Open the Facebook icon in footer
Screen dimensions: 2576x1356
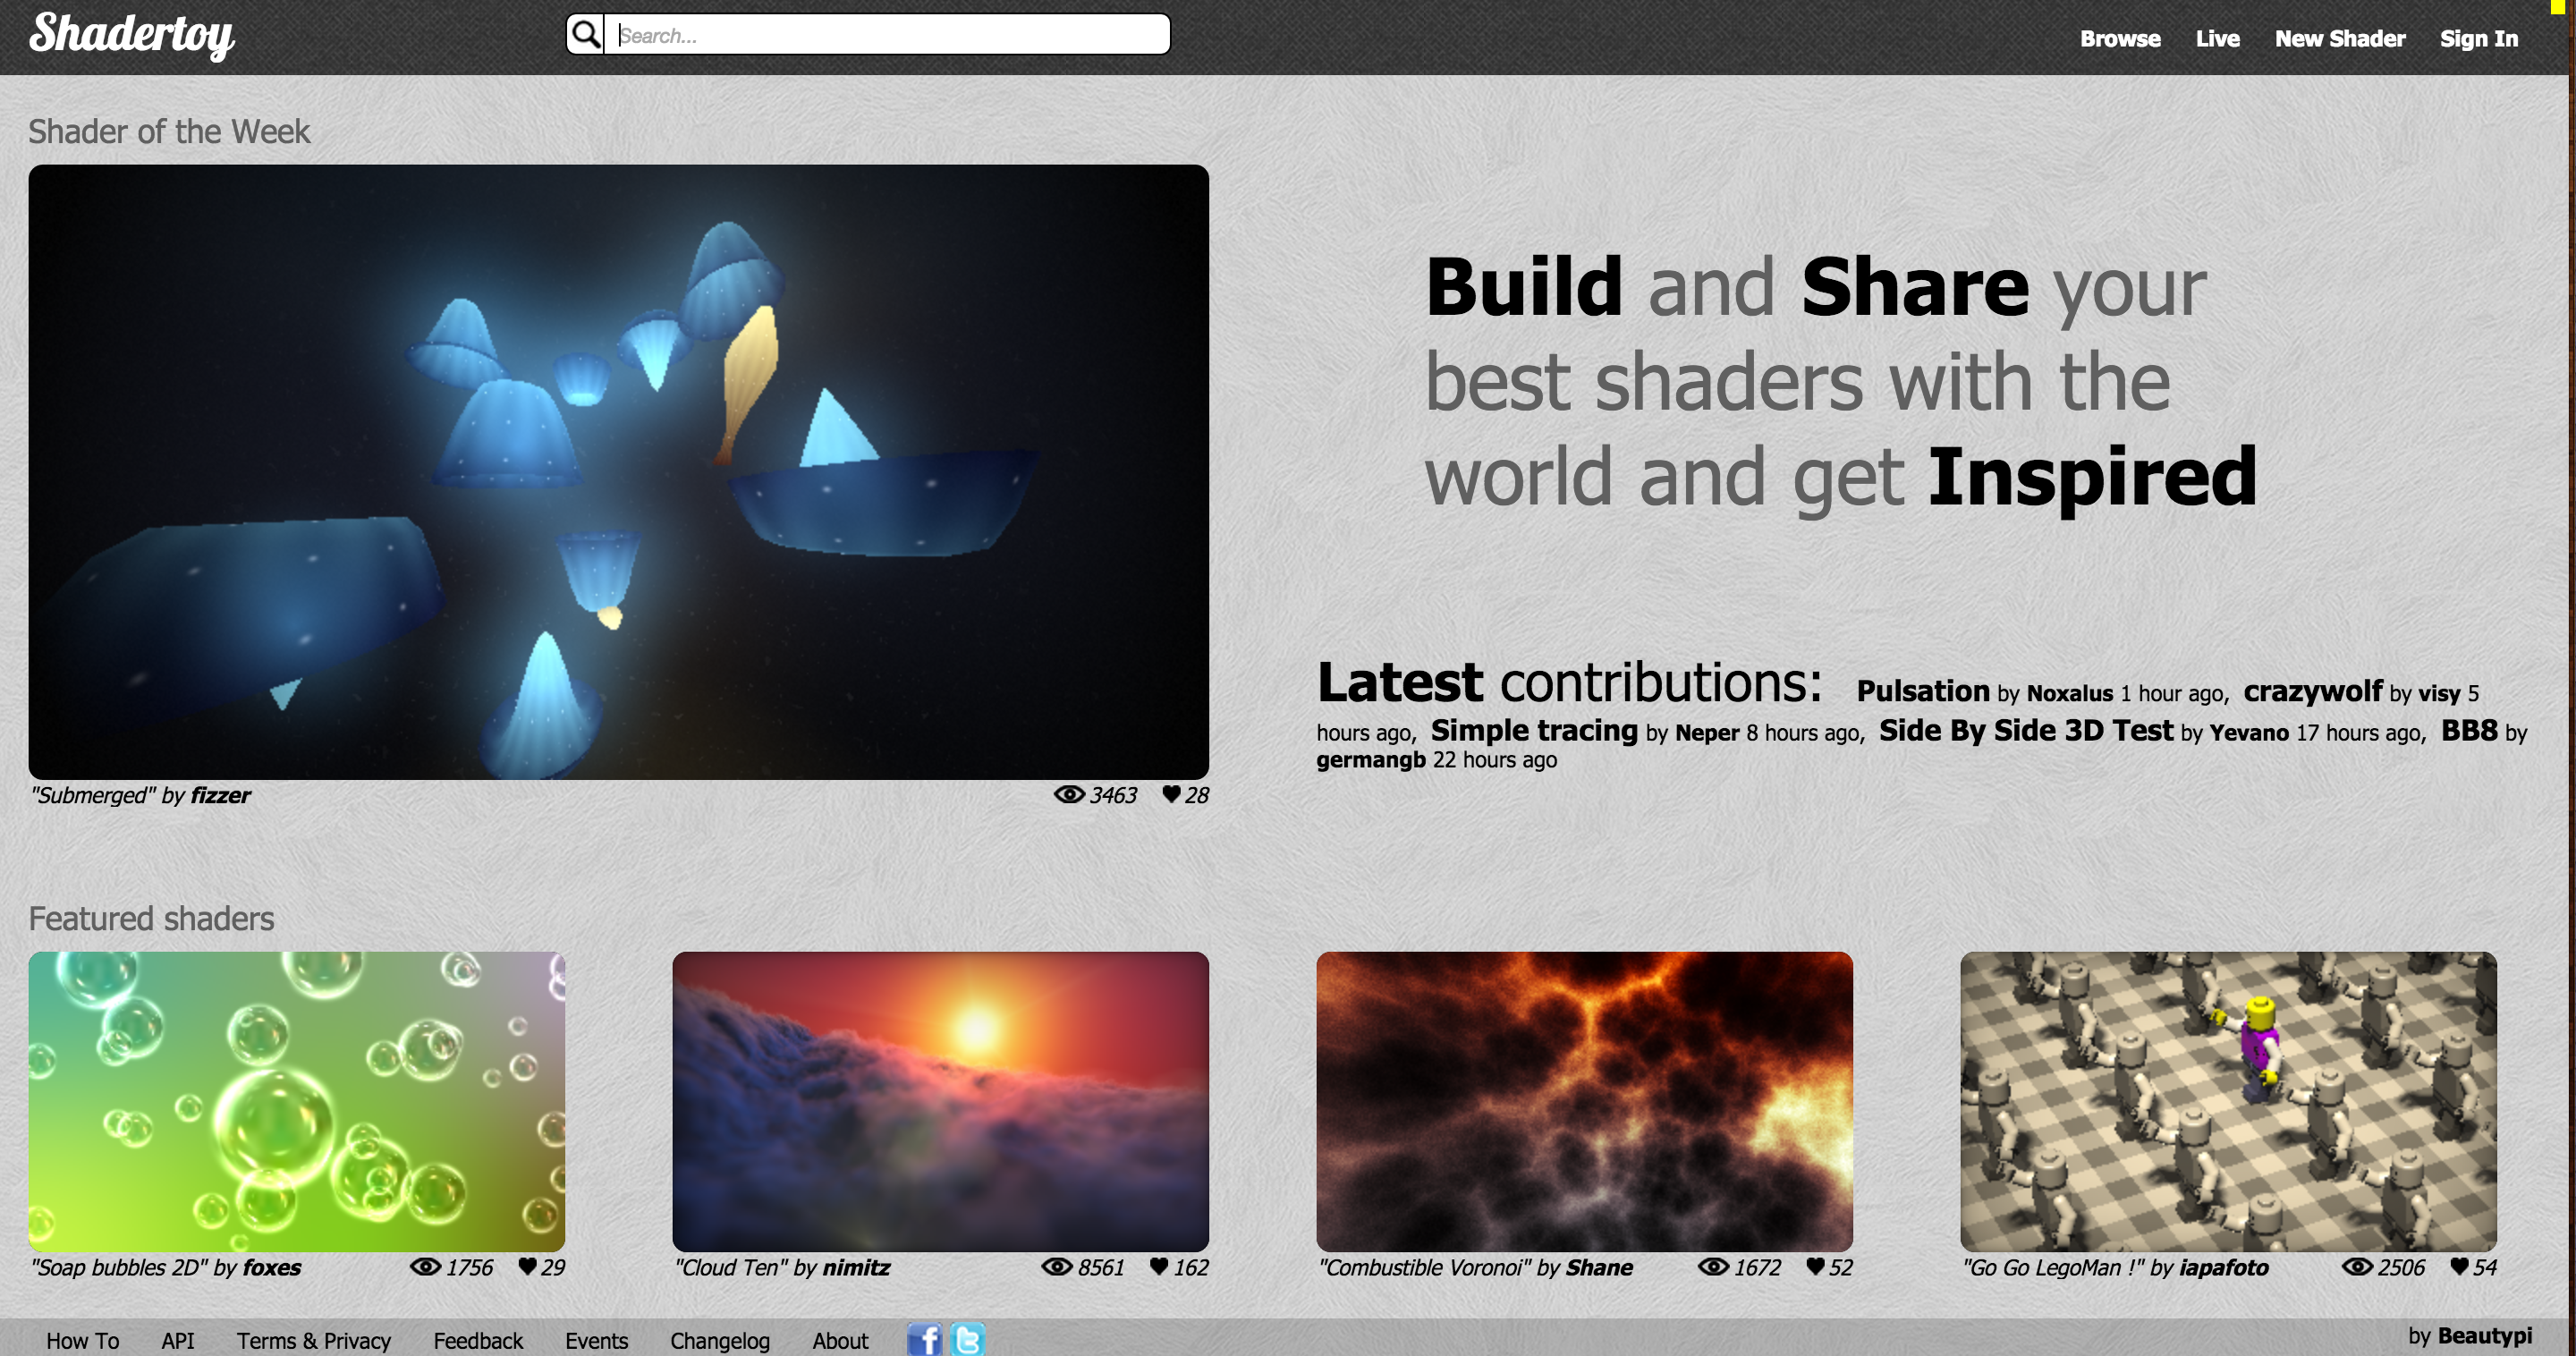pos(924,1339)
